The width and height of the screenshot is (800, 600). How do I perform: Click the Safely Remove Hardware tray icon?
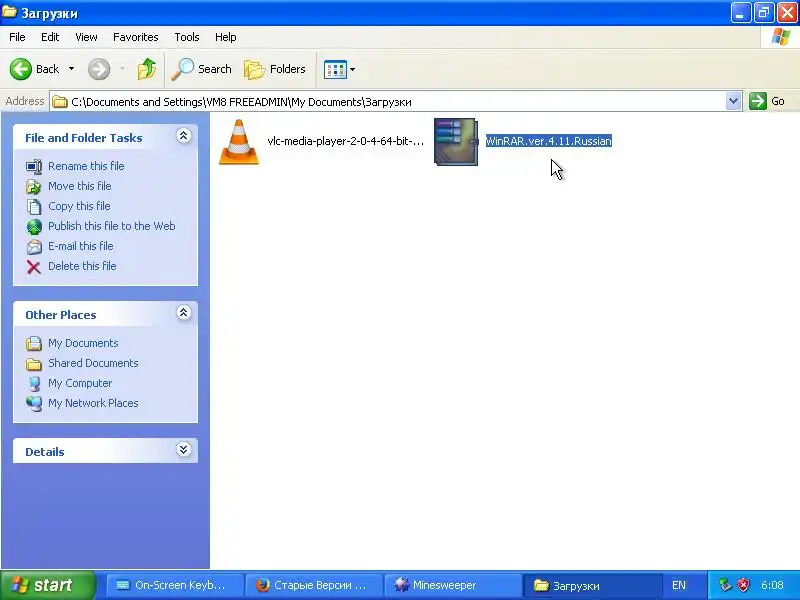click(x=725, y=585)
